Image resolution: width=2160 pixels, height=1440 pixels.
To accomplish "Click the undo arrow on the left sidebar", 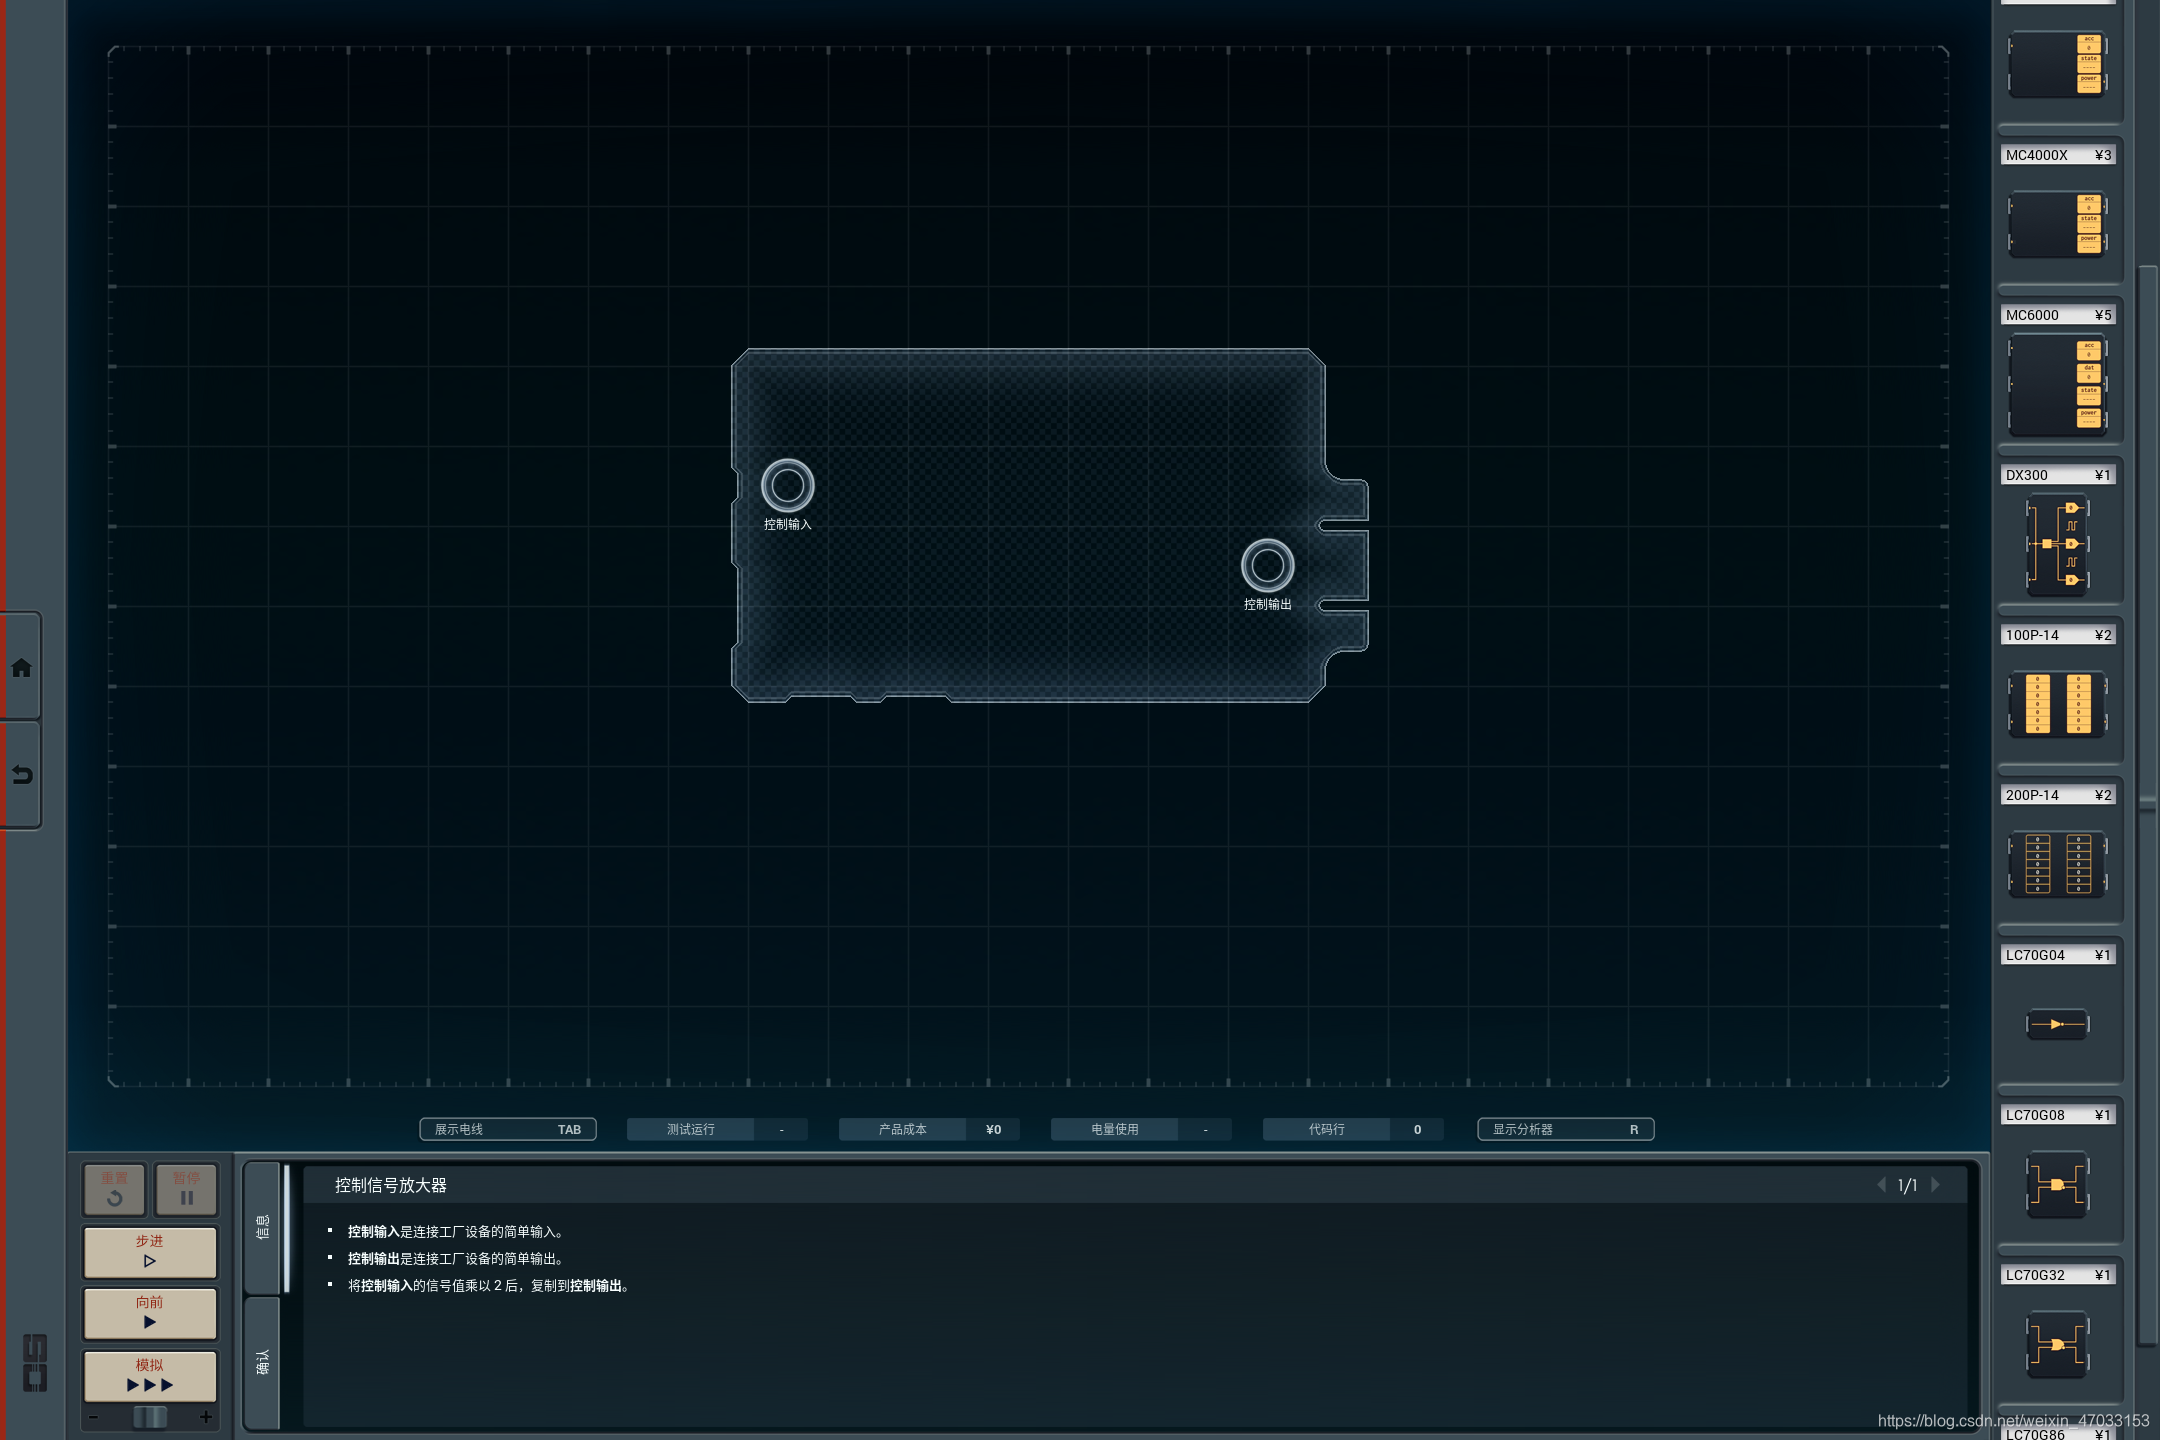I will (21, 774).
